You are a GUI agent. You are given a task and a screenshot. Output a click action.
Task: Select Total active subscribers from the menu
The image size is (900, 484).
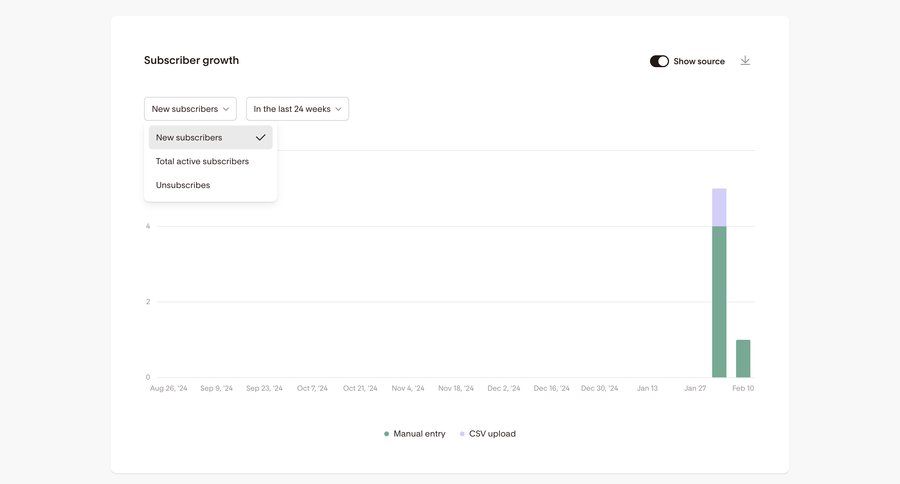[x=202, y=161]
